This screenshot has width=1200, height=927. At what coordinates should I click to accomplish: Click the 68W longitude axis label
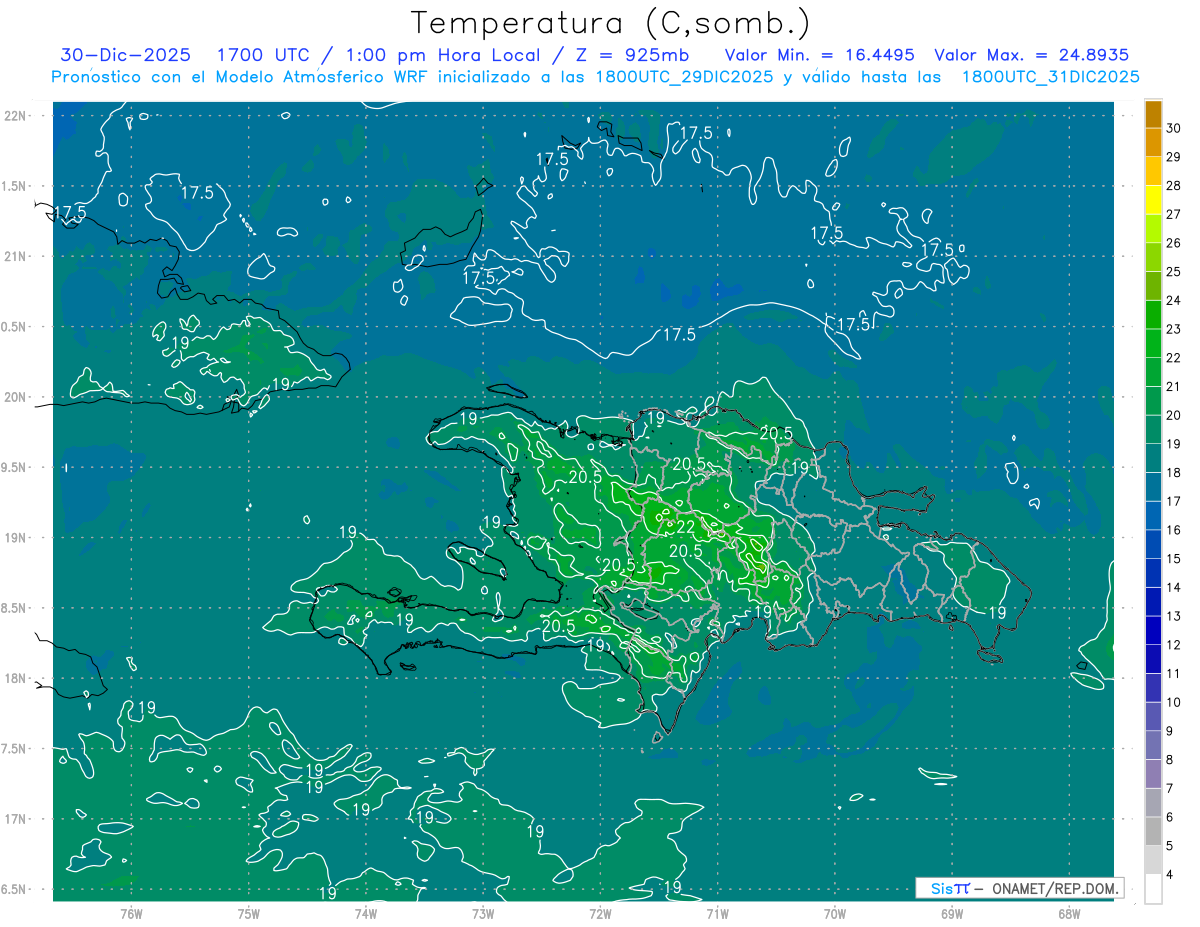pos(1069,913)
